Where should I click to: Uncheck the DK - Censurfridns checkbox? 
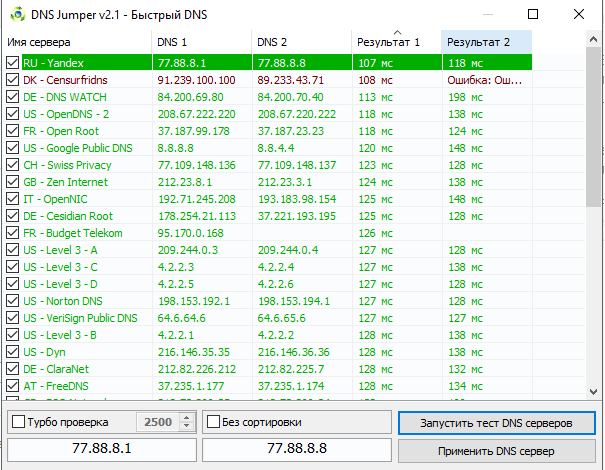pos(12,79)
